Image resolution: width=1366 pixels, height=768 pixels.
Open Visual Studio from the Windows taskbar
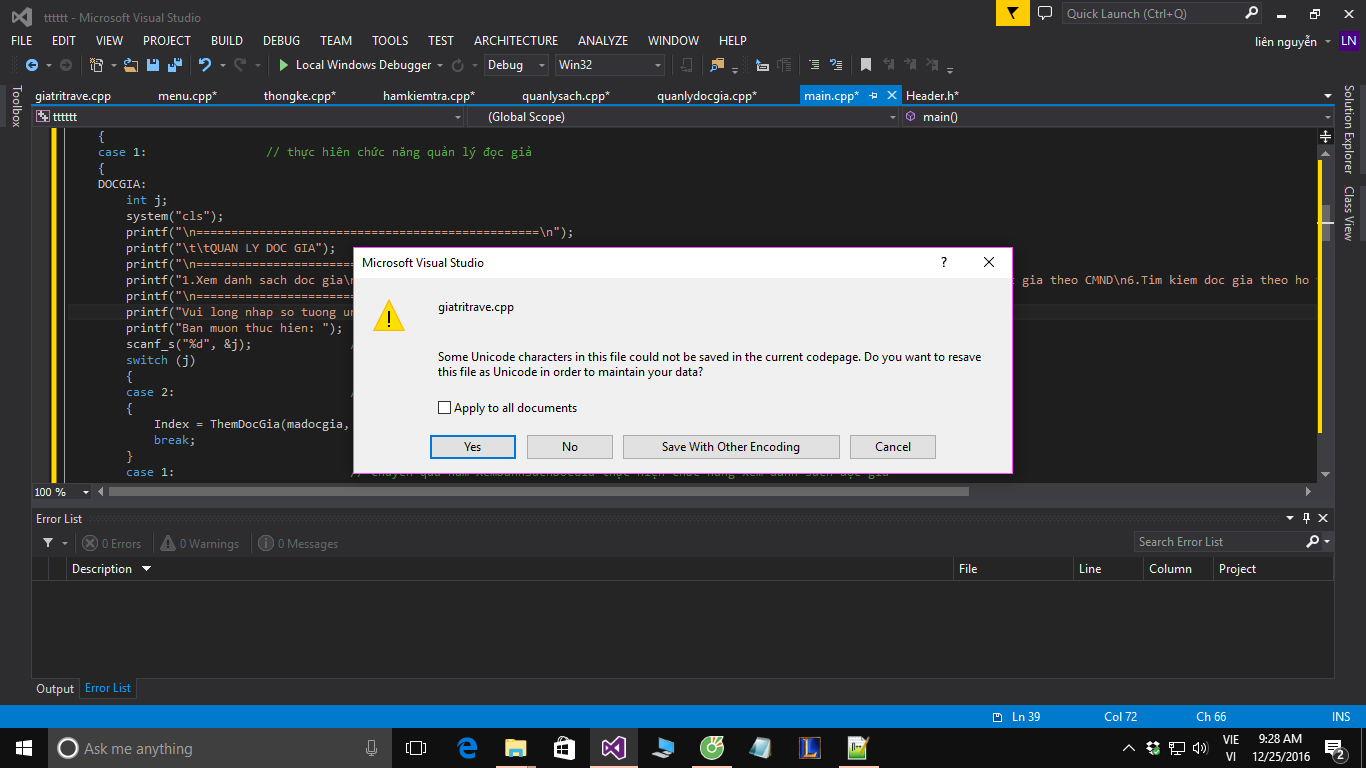click(x=613, y=748)
